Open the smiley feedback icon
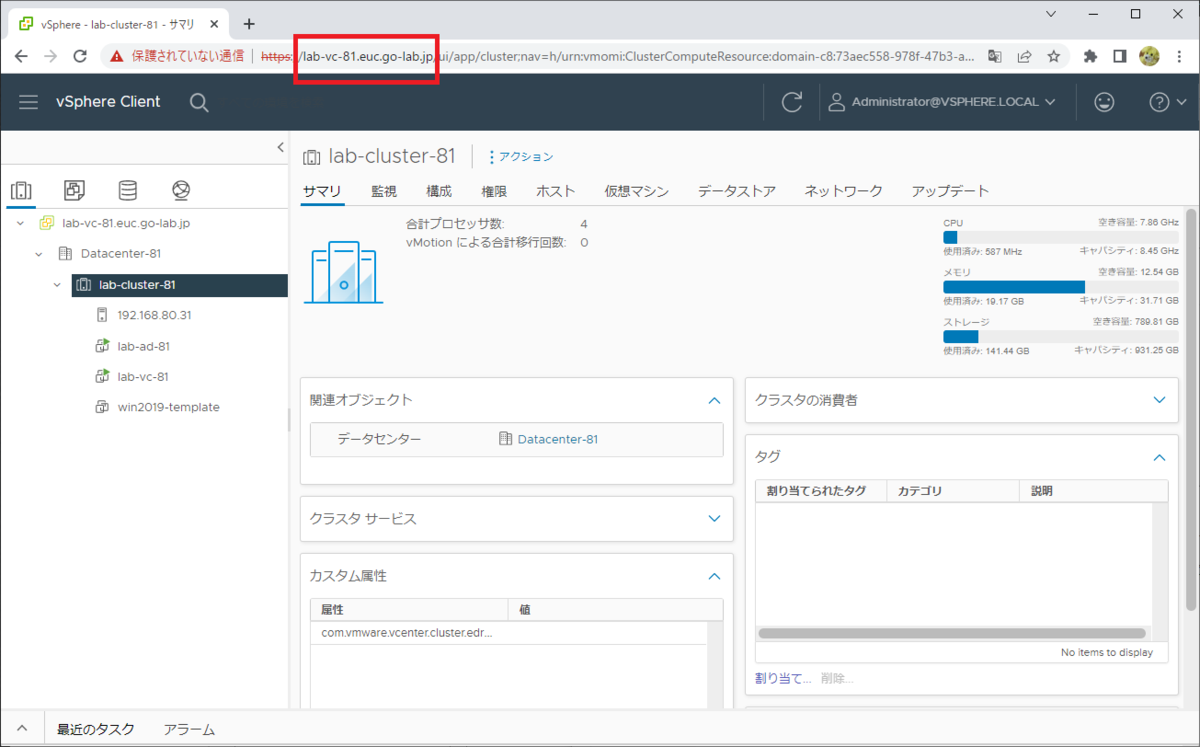 1104,102
